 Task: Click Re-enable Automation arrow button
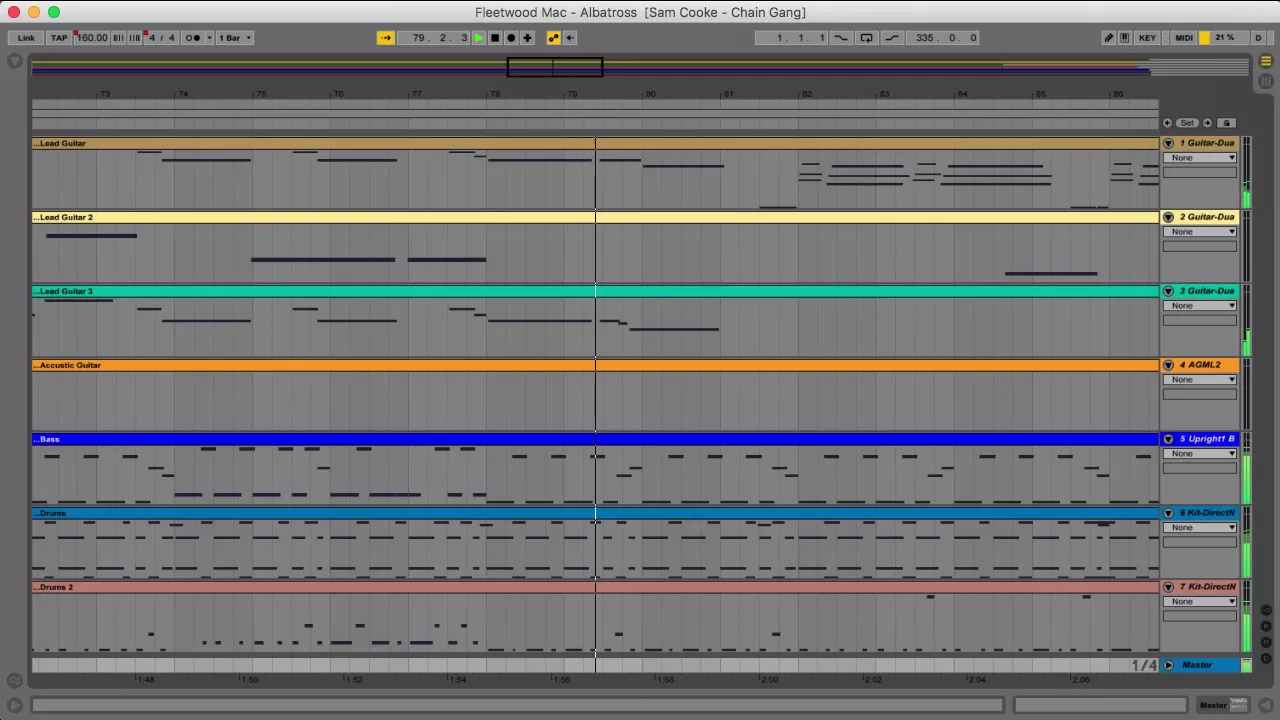[x=570, y=38]
